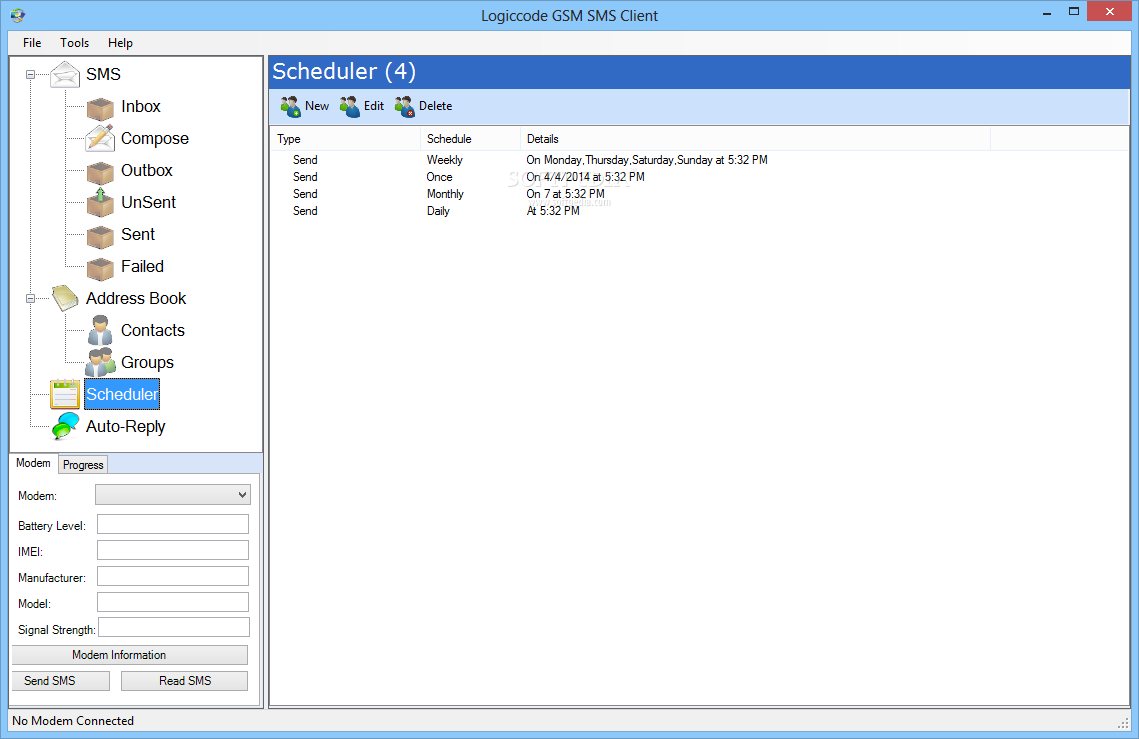Click the Signal Strength field
Image resolution: width=1139 pixels, height=739 pixels.
(174, 627)
